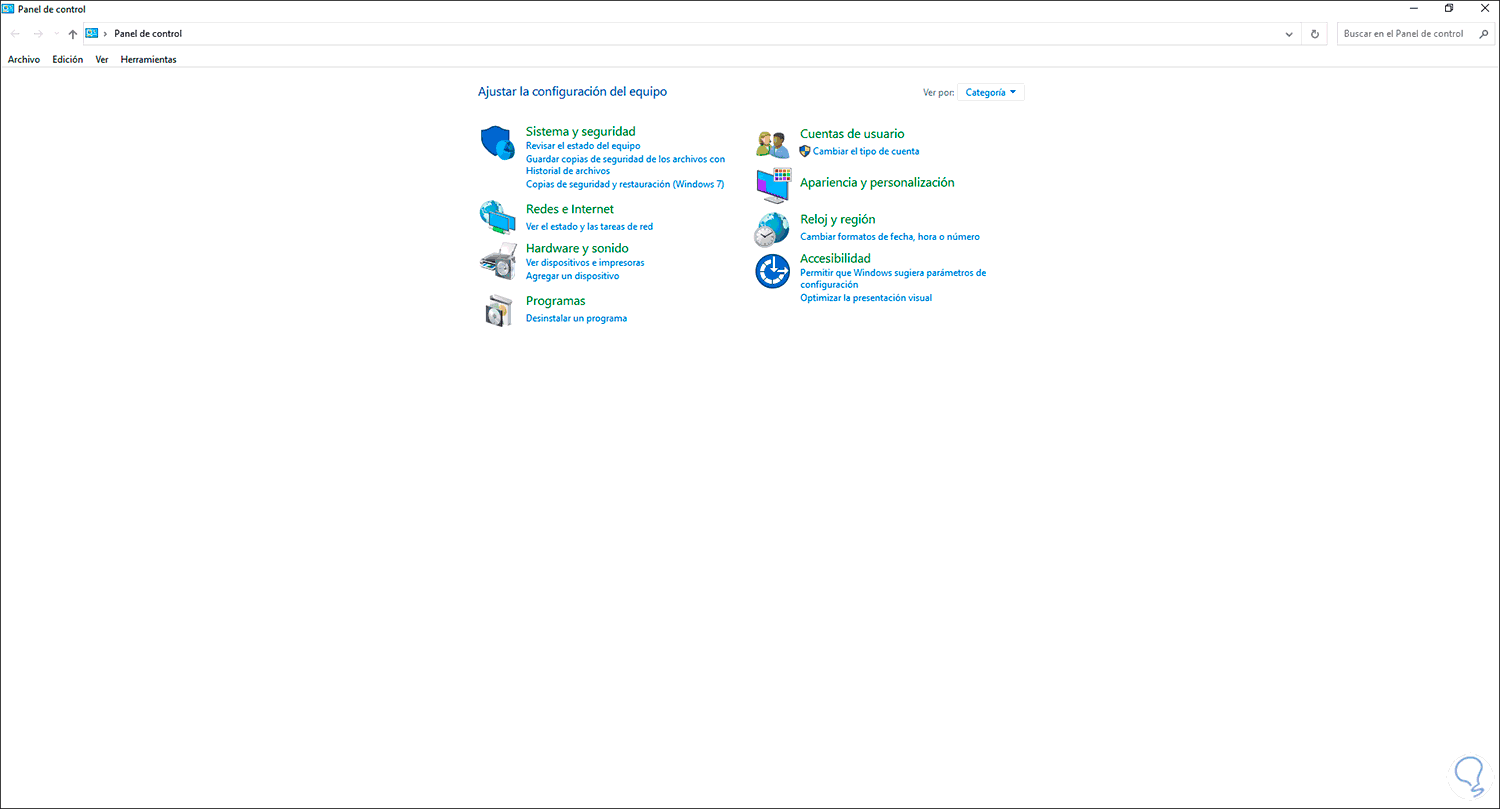Click the Apariencia y personalización monitor icon
This screenshot has width=1500, height=809.
point(772,185)
